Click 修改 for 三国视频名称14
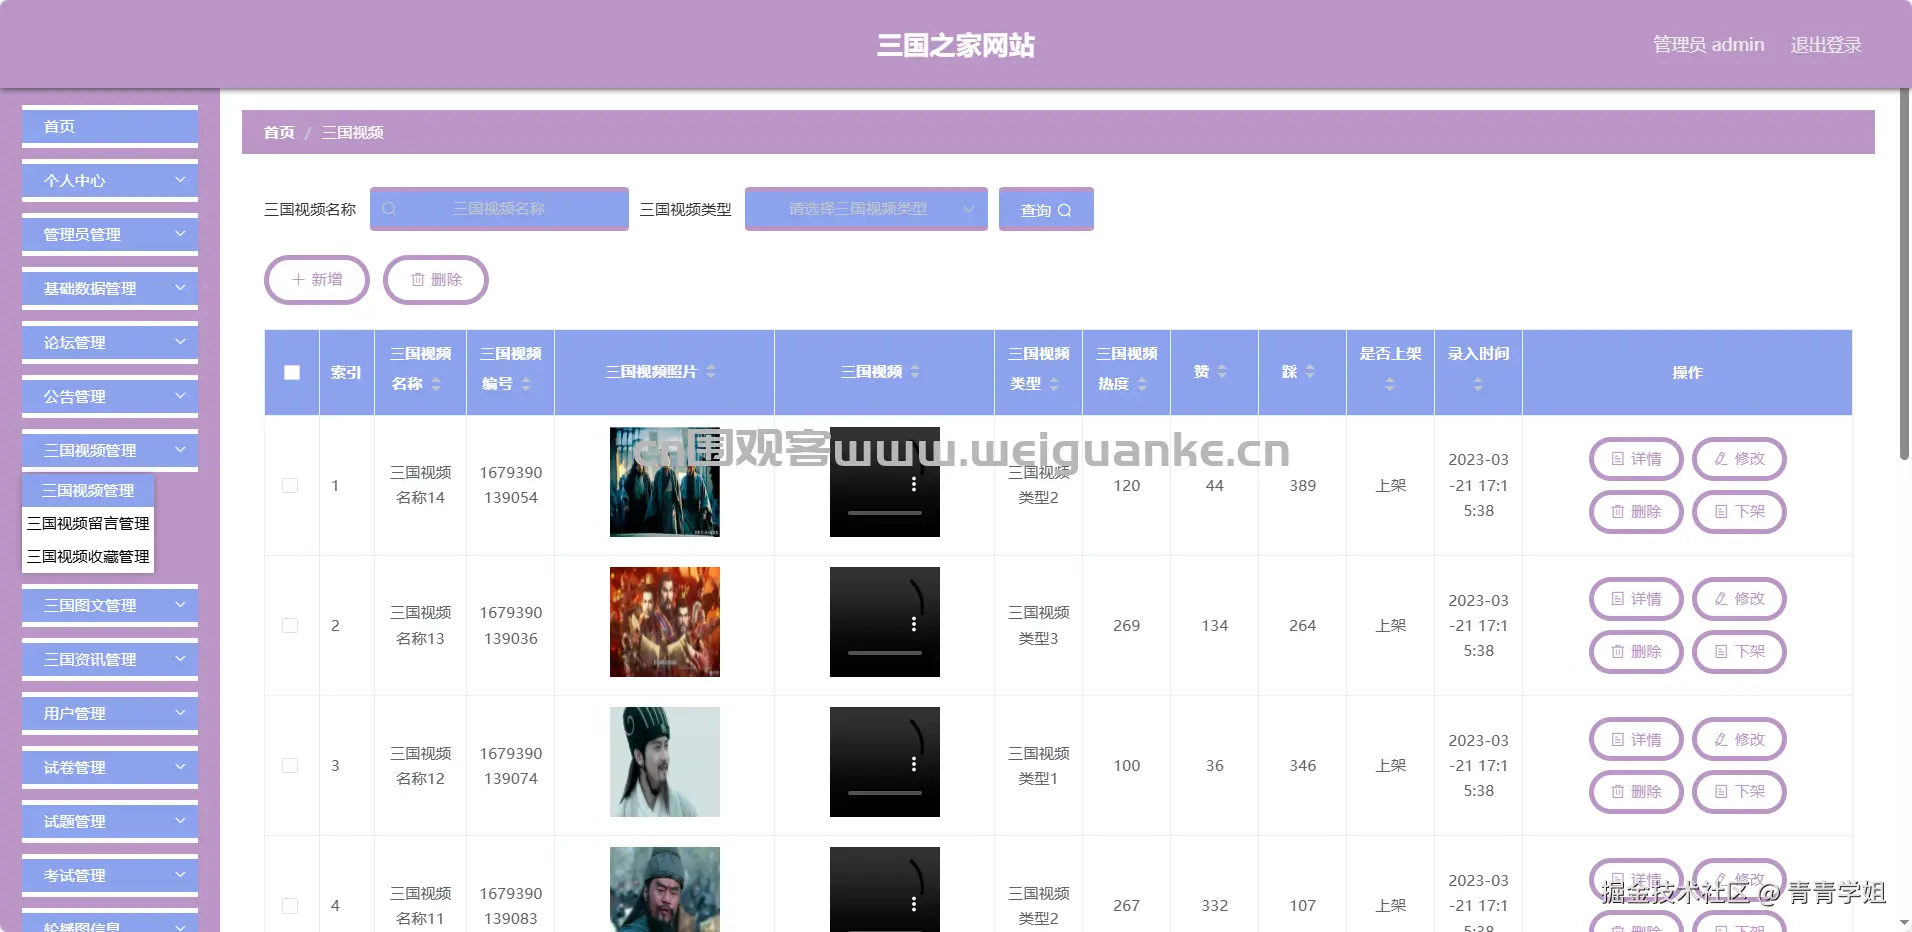Viewport: 1912px width, 932px height. [x=1739, y=459]
